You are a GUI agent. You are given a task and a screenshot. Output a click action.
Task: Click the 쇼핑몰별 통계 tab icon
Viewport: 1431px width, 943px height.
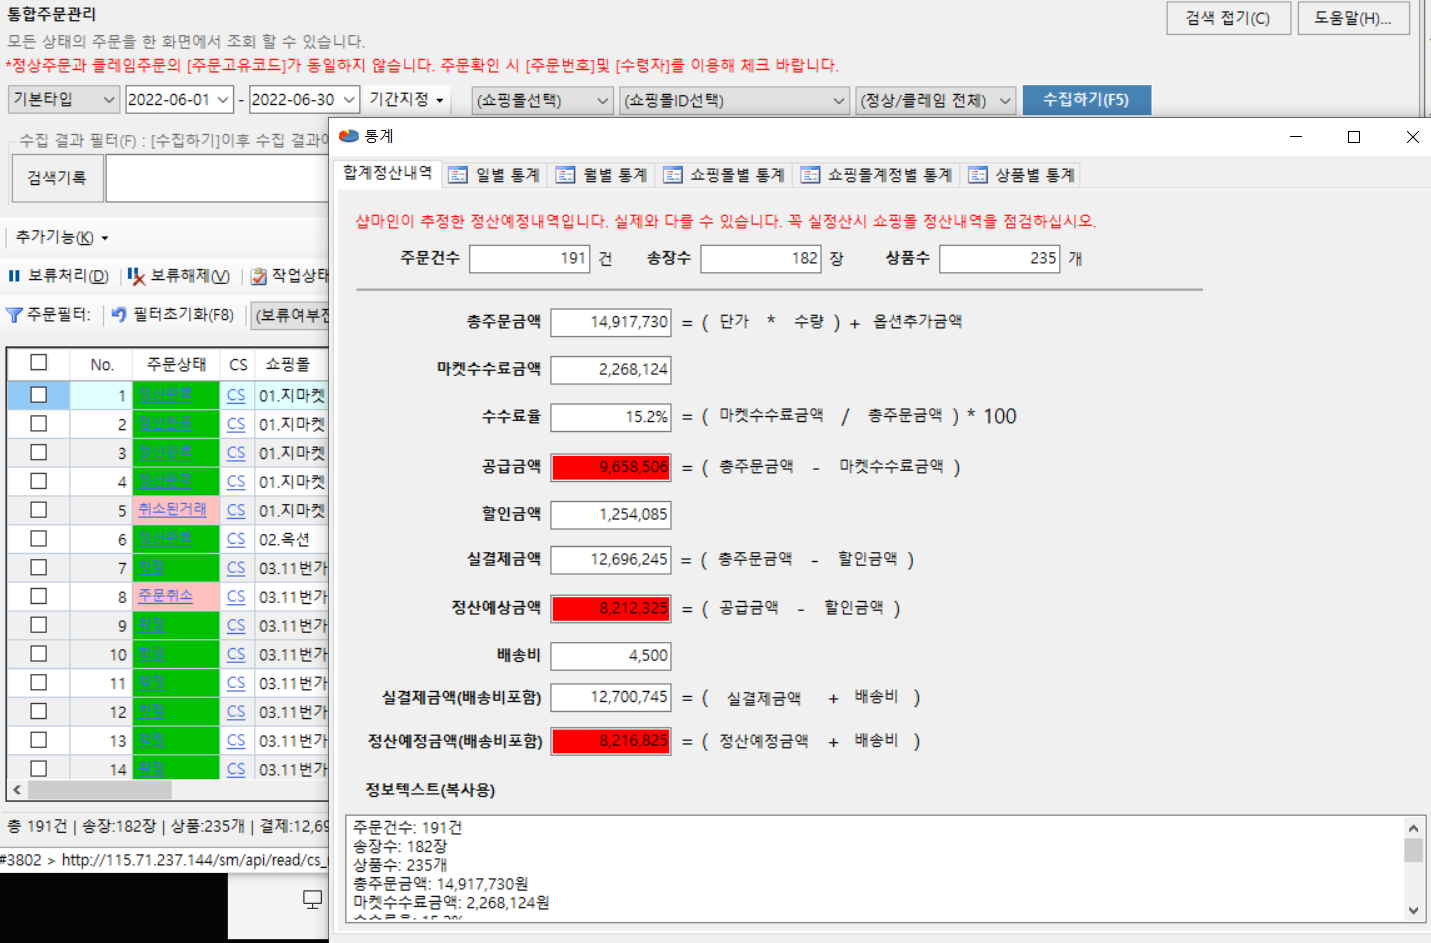click(x=673, y=175)
